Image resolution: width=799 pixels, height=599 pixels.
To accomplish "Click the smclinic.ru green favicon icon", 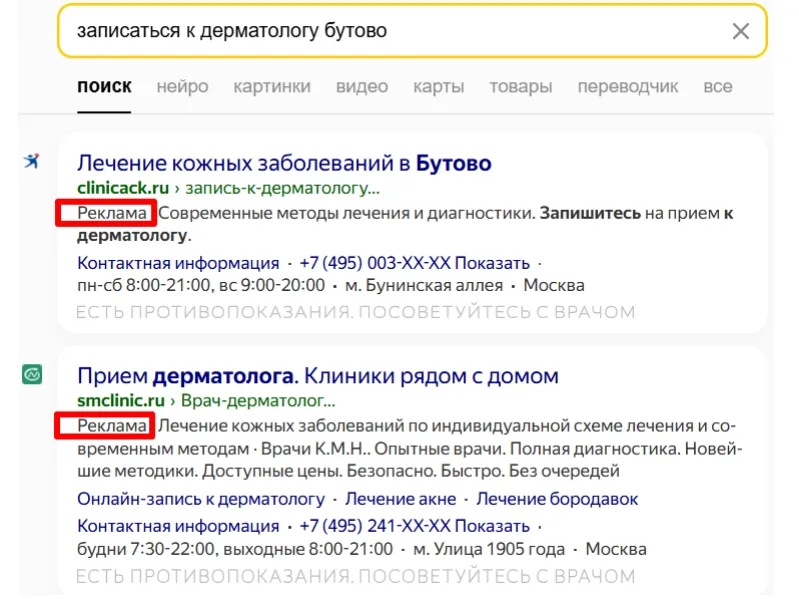I will (32, 374).
